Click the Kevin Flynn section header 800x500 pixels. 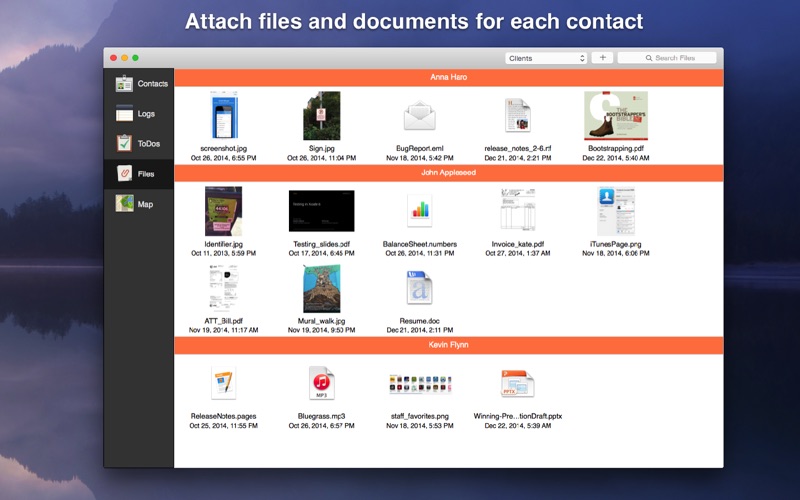tap(448, 345)
